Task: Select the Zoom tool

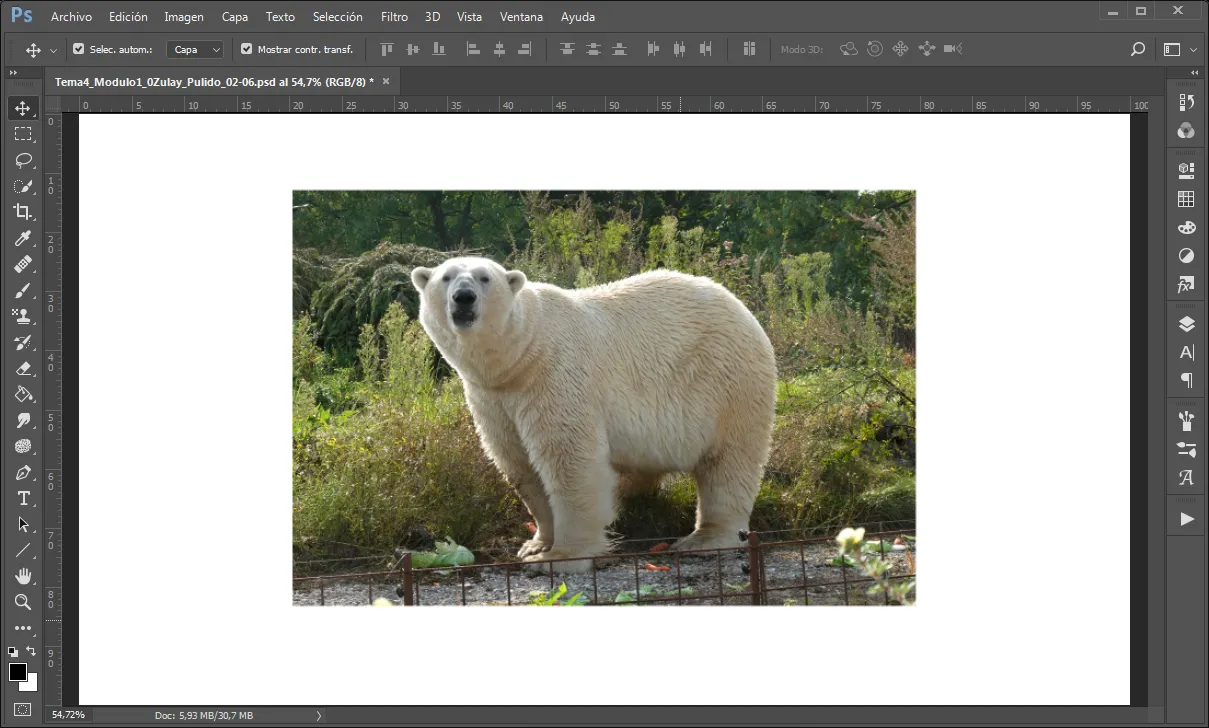Action: pos(23,602)
